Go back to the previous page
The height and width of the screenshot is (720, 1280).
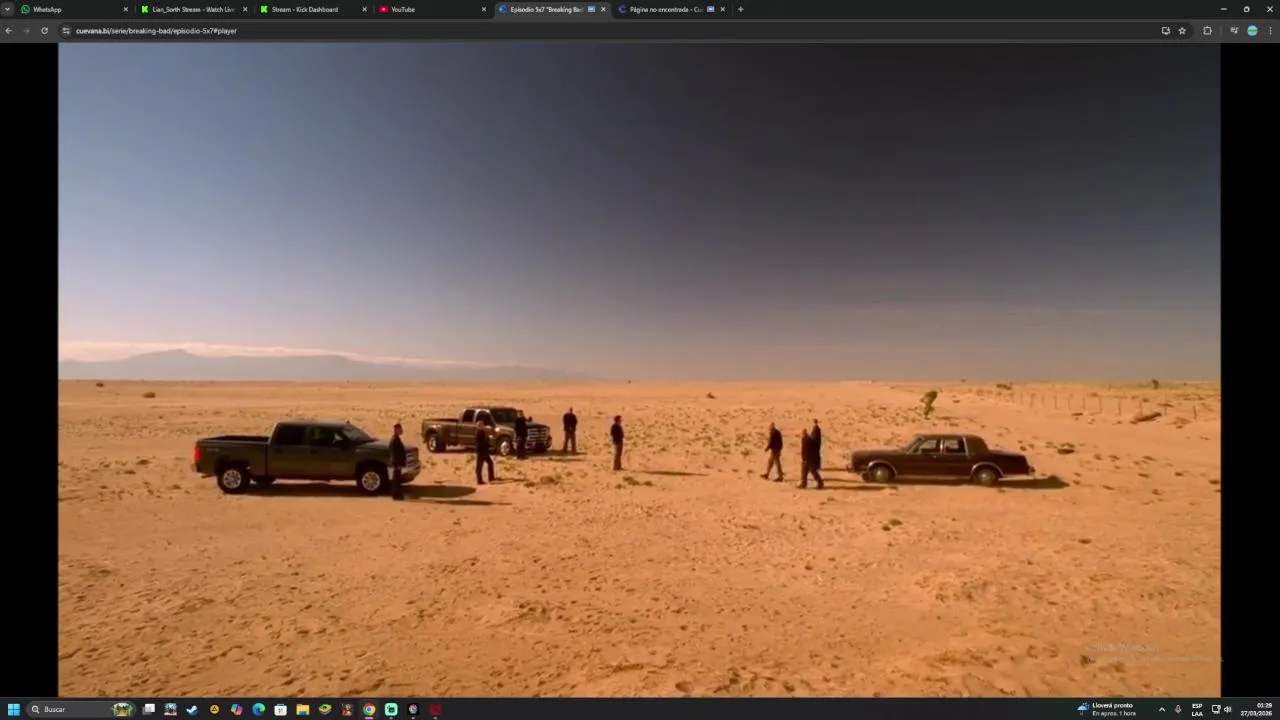(x=8, y=31)
